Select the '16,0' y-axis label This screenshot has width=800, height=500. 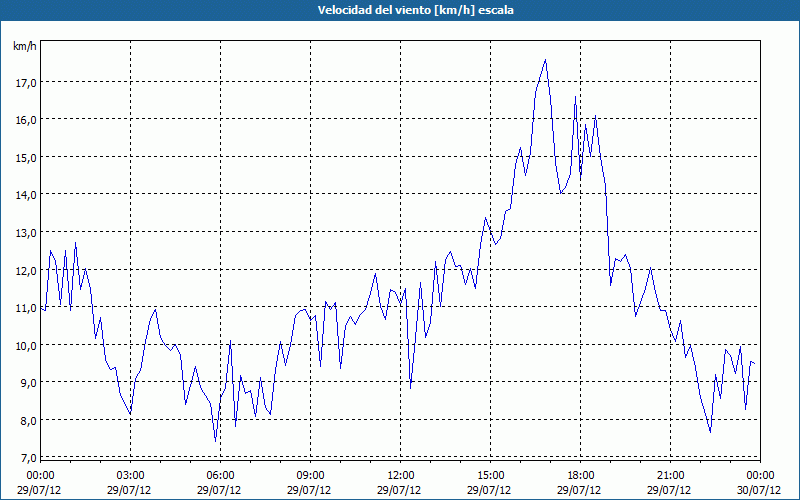click(x=26, y=120)
